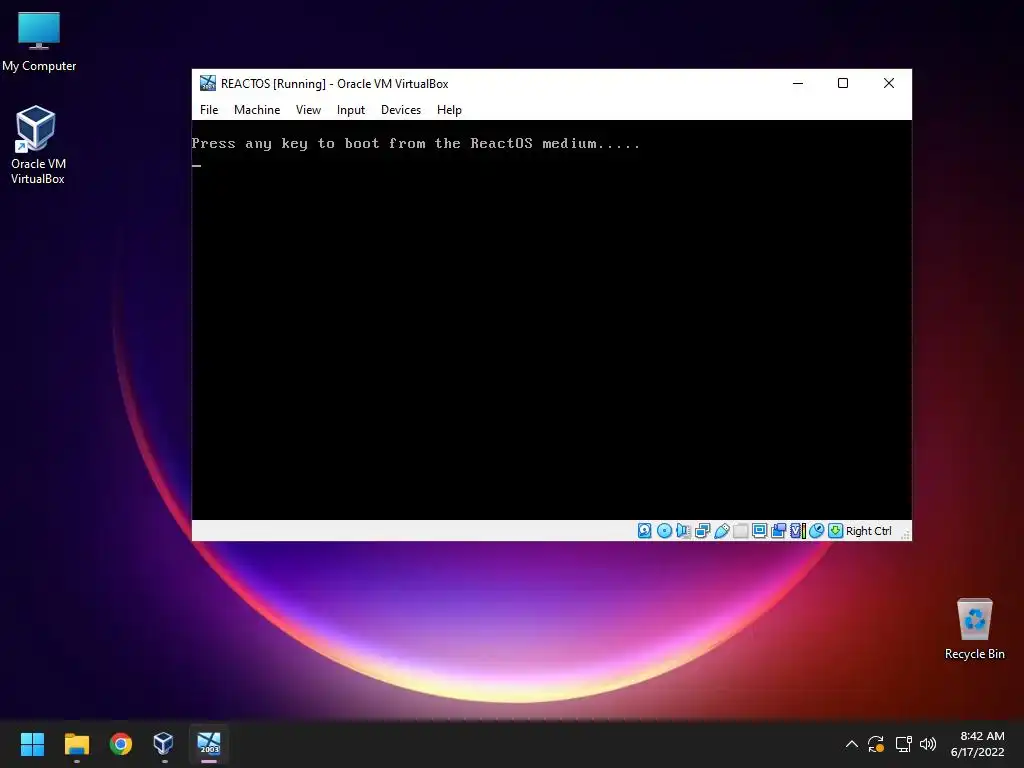The height and width of the screenshot is (768, 1024).
Task: Click the USB devices indicator icon
Action: click(722, 531)
